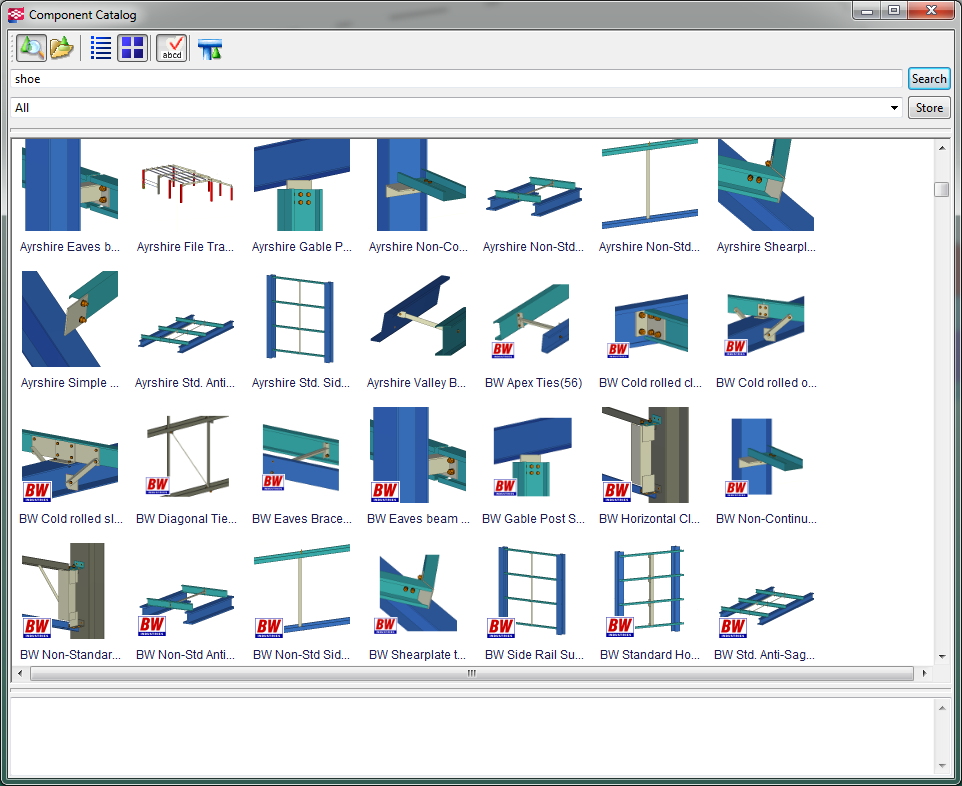The width and height of the screenshot is (962, 786).
Task: Select the BW Eaves beam thumbnail
Action: coord(418,455)
